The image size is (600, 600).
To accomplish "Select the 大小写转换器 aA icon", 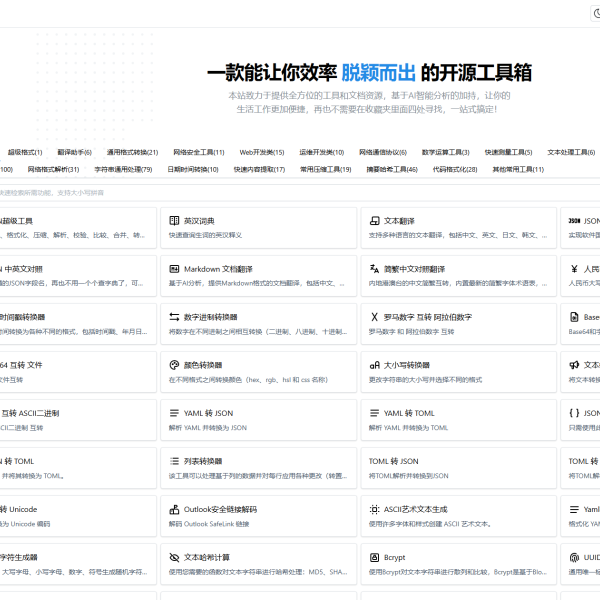I will (374, 365).
